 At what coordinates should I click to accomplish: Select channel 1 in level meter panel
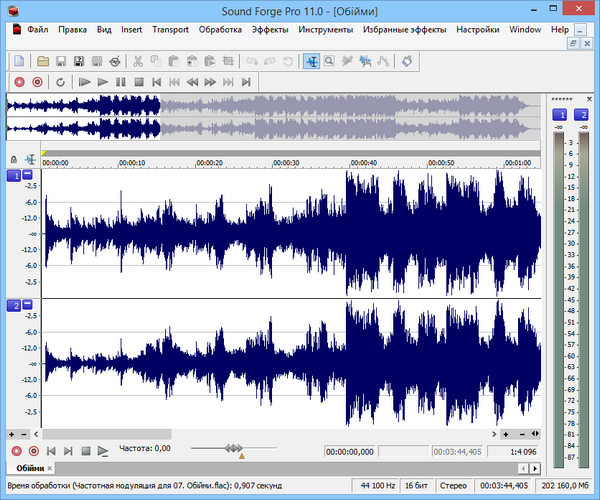point(560,116)
